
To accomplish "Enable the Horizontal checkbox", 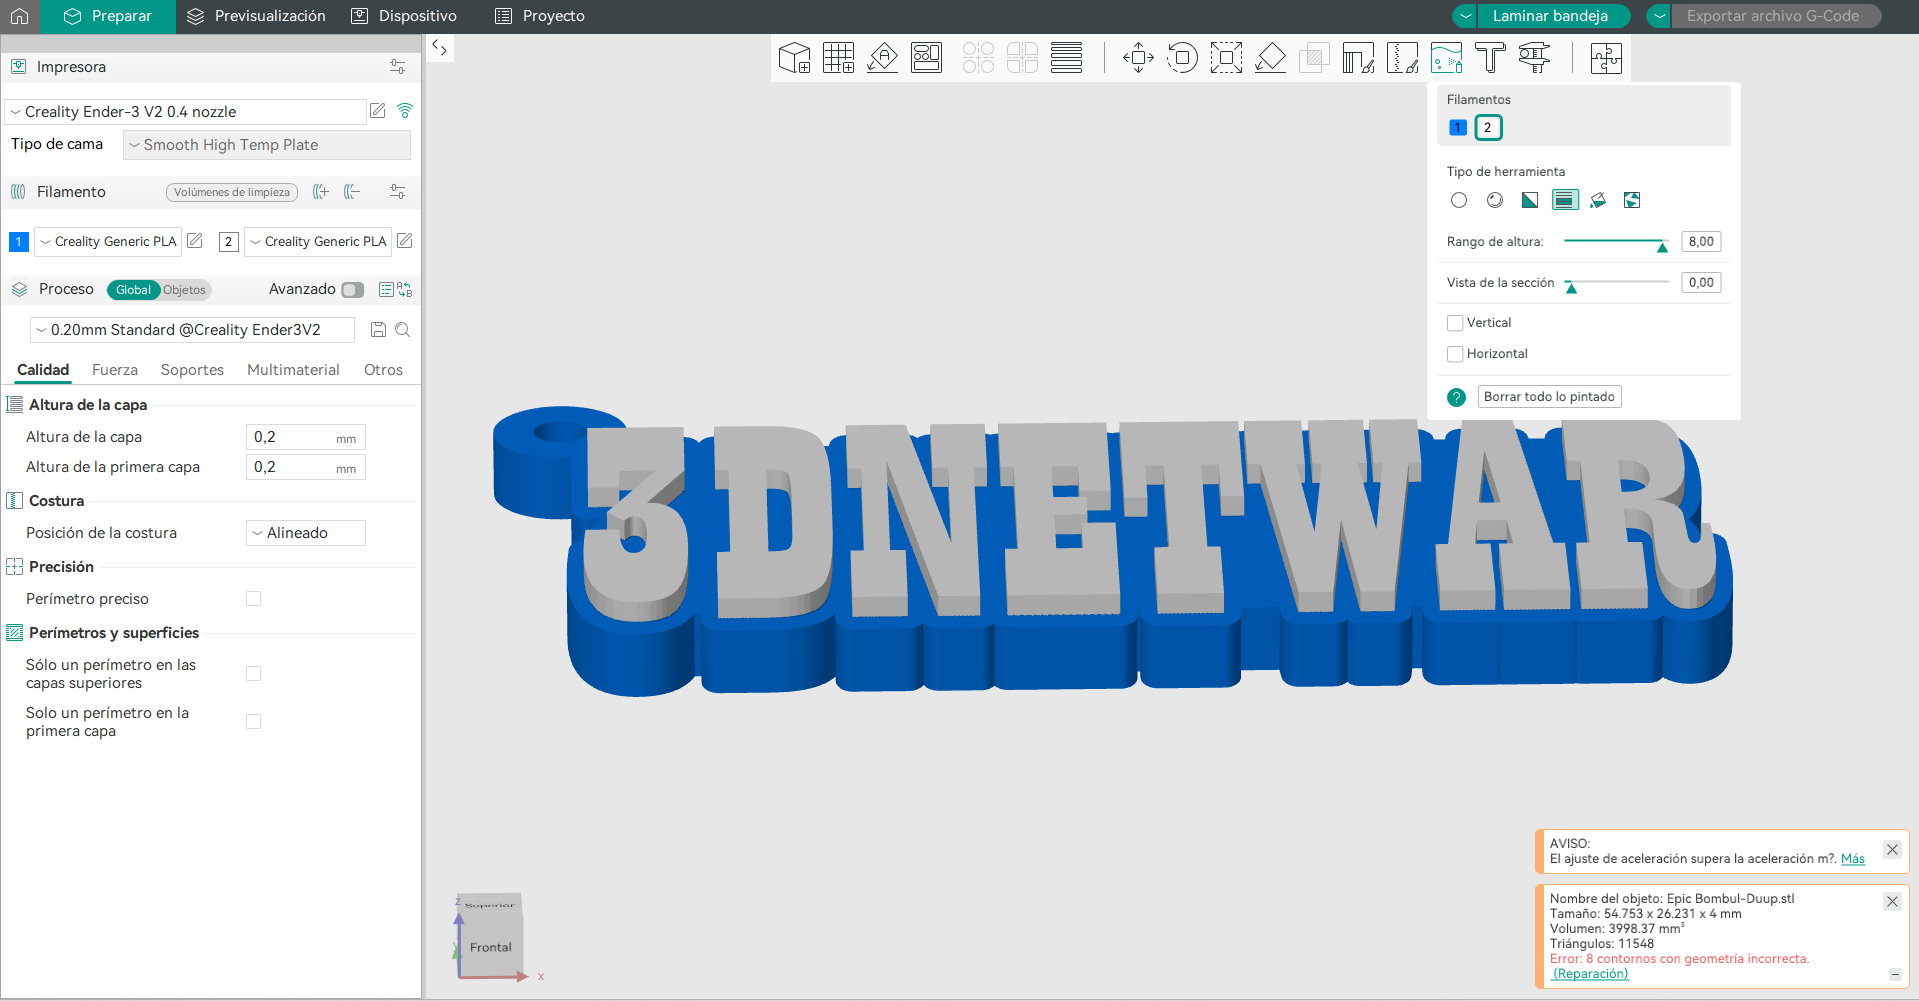I will [1455, 354].
